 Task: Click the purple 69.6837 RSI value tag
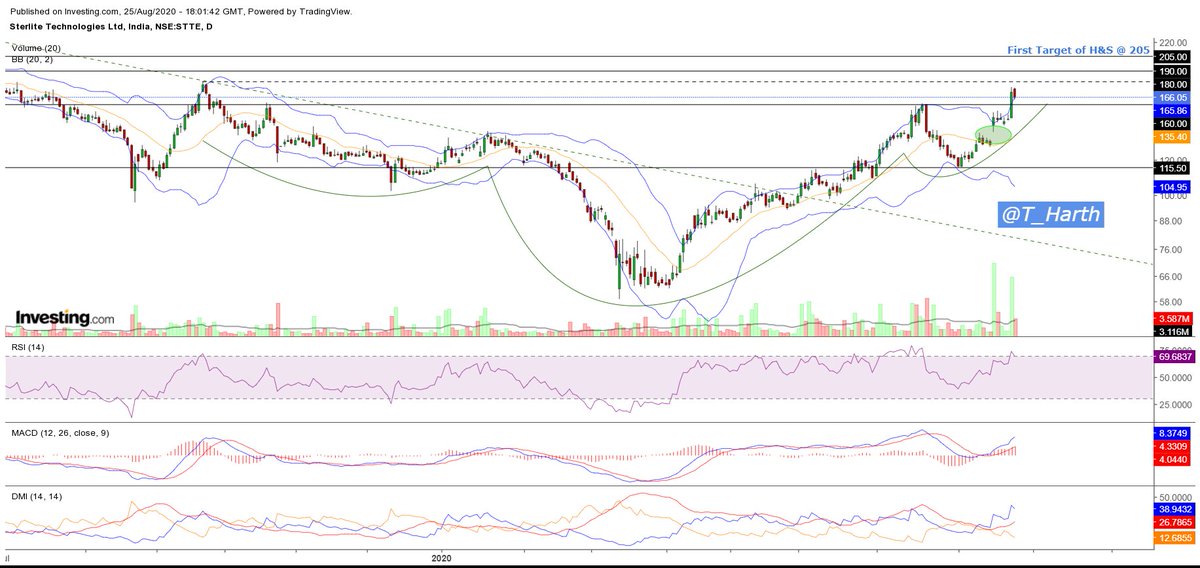(1173, 356)
